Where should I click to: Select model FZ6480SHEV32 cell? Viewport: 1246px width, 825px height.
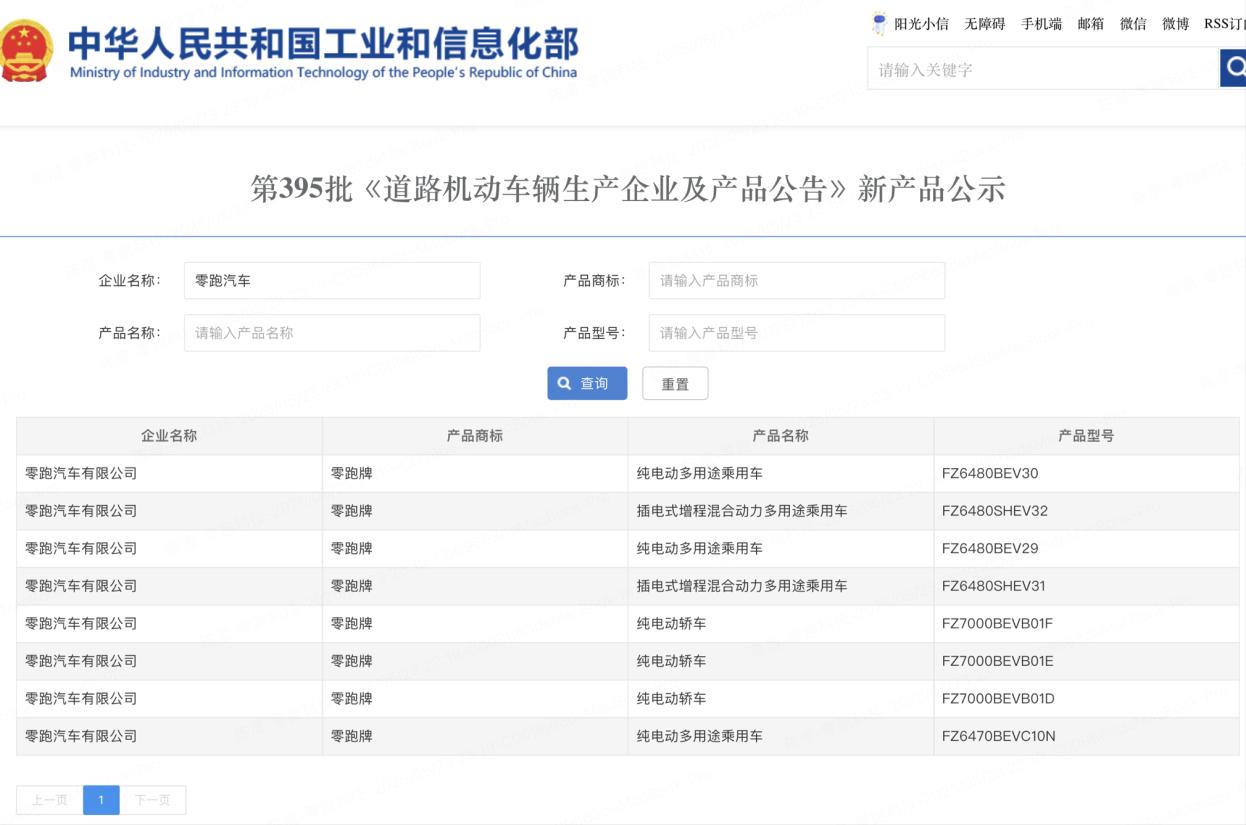point(1087,511)
